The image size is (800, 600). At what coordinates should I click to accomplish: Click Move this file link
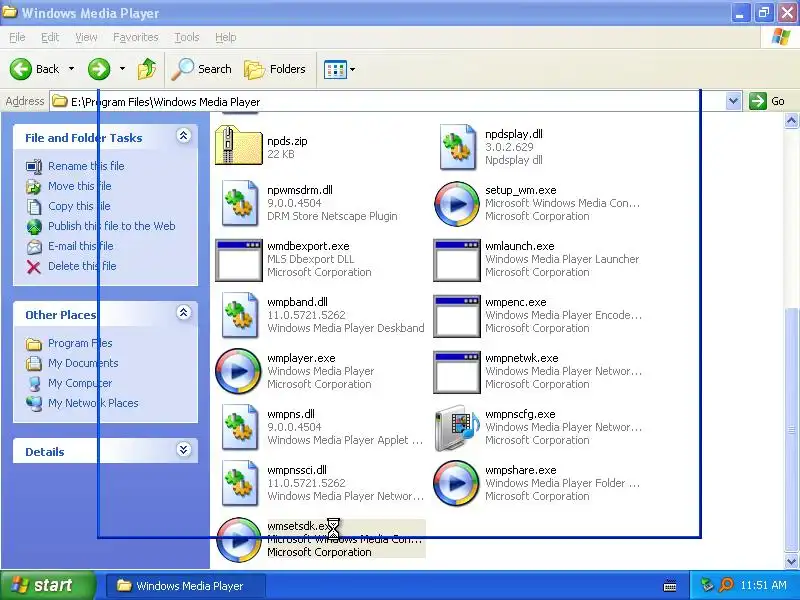click(79, 186)
